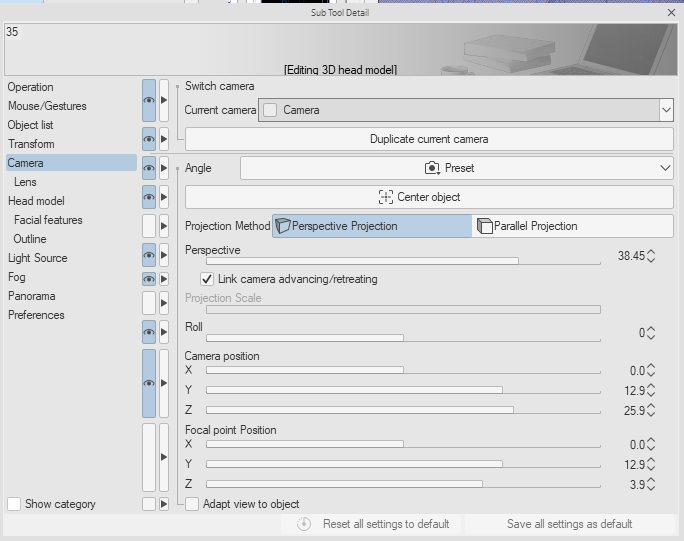Click the Parallel Projection cube icon

pyautogui.click(x=484, y=226)
